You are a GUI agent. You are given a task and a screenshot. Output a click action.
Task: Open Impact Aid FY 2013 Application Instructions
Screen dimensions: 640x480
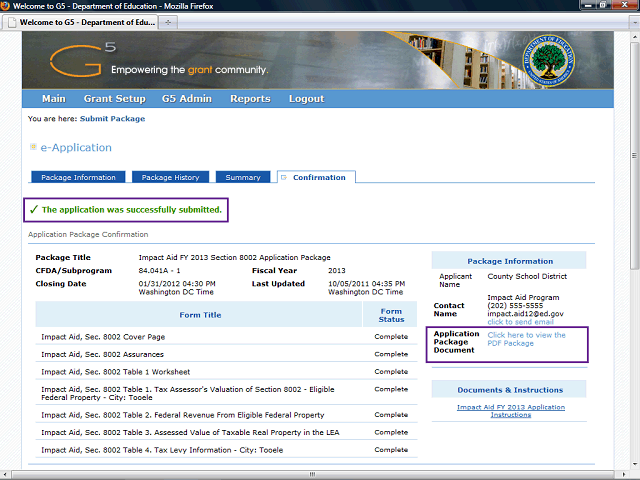click(x=511, y=411)
